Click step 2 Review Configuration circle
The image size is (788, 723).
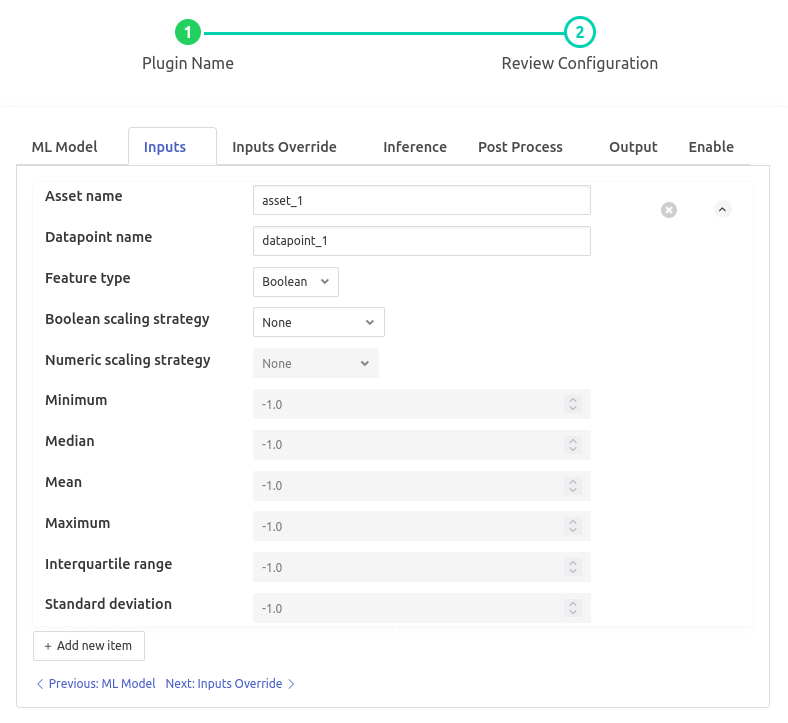pos(579,33)
